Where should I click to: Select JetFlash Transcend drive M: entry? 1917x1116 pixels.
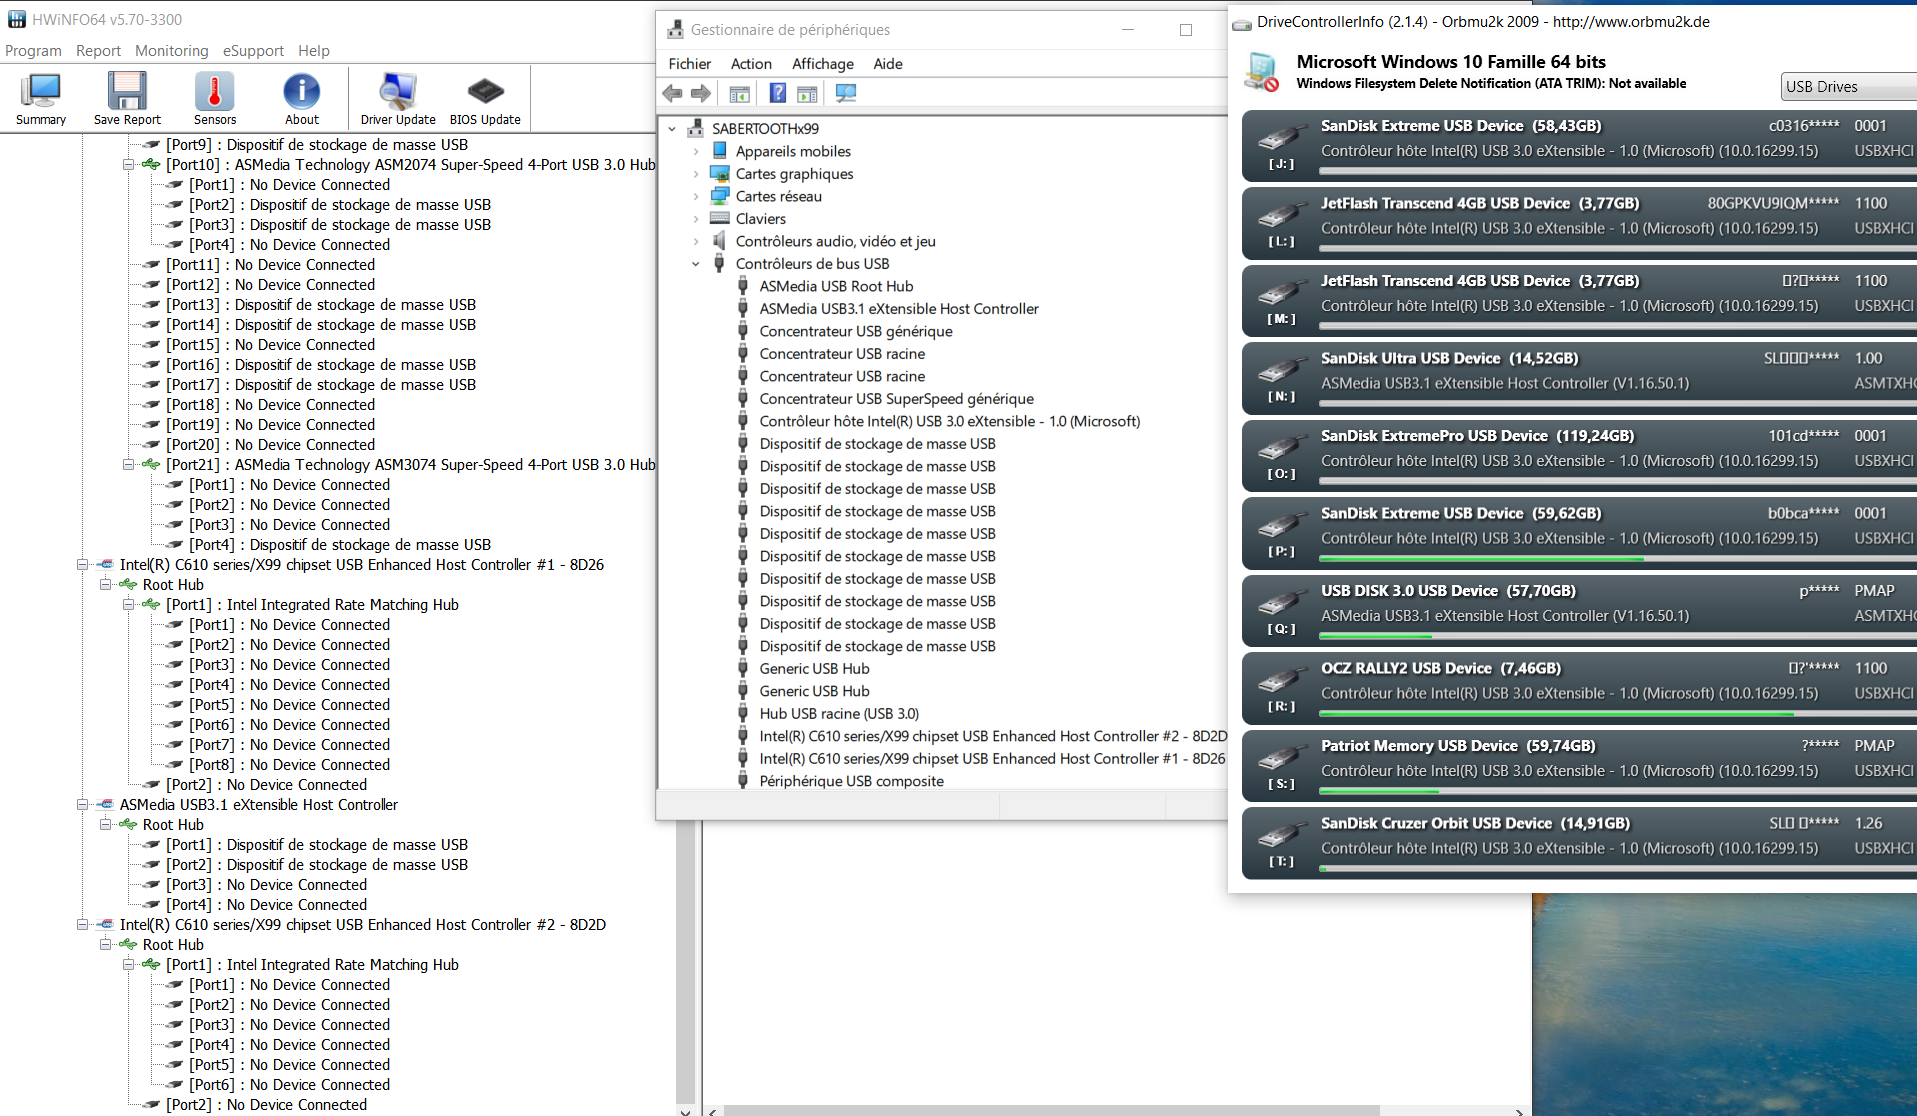1579,302
